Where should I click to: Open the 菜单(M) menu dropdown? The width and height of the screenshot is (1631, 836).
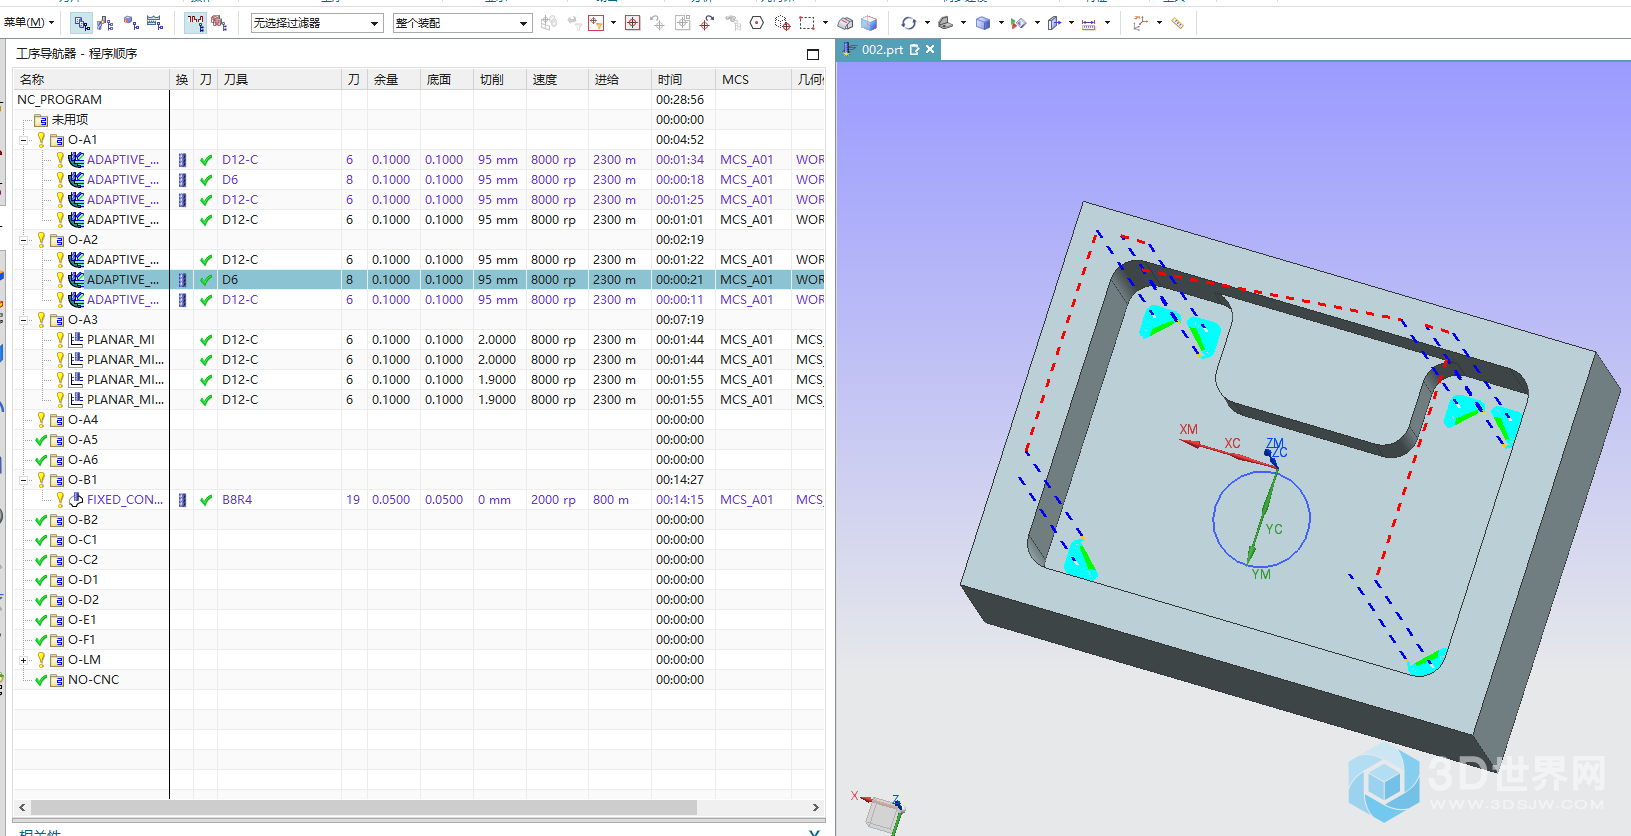[x=29, y=22]
